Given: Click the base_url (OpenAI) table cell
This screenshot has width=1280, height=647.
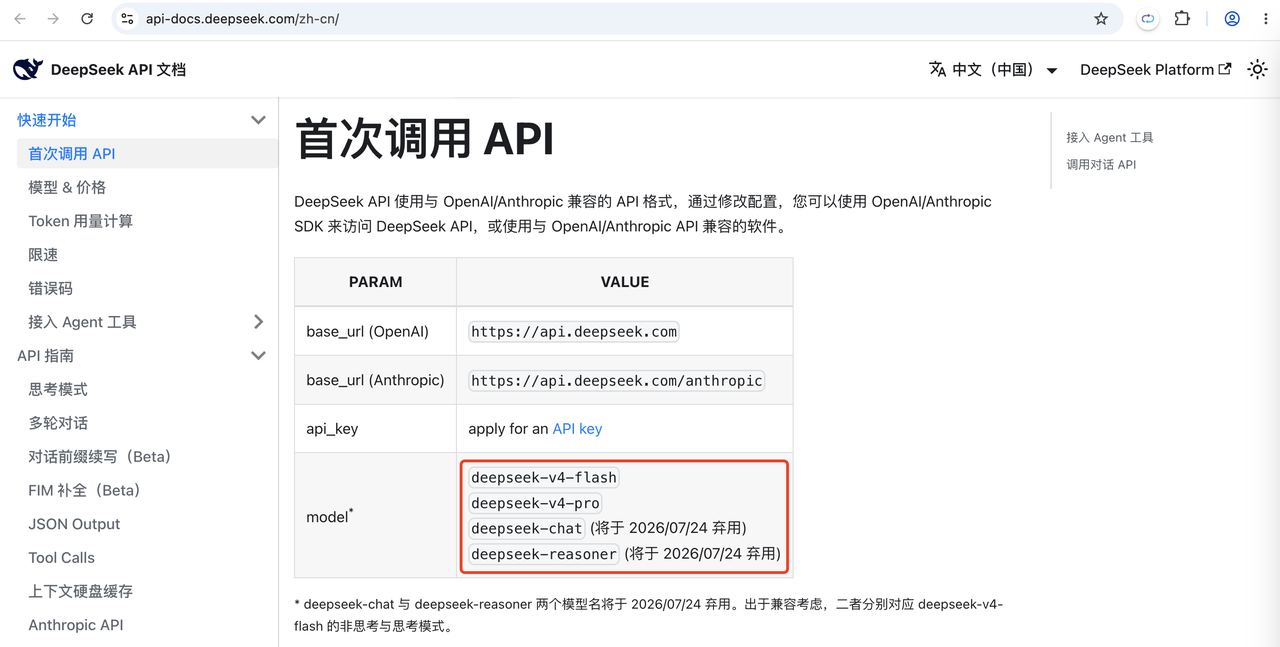Looking at the screenshot, I should (x=375, y=331).
